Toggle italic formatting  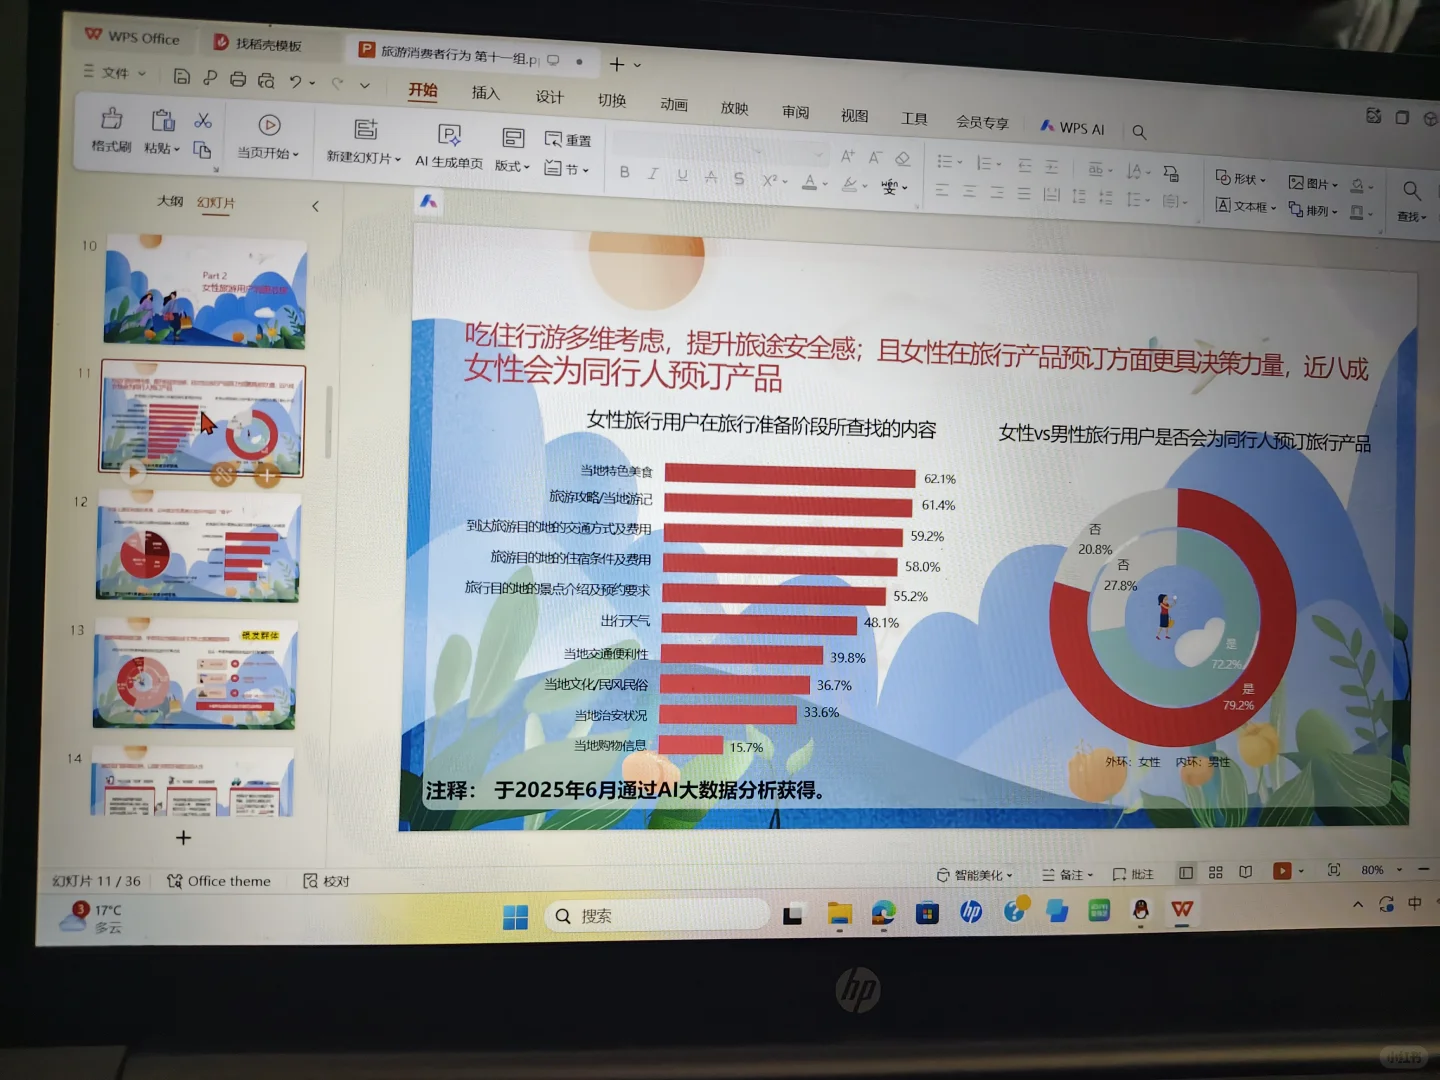tap(652, 172)
